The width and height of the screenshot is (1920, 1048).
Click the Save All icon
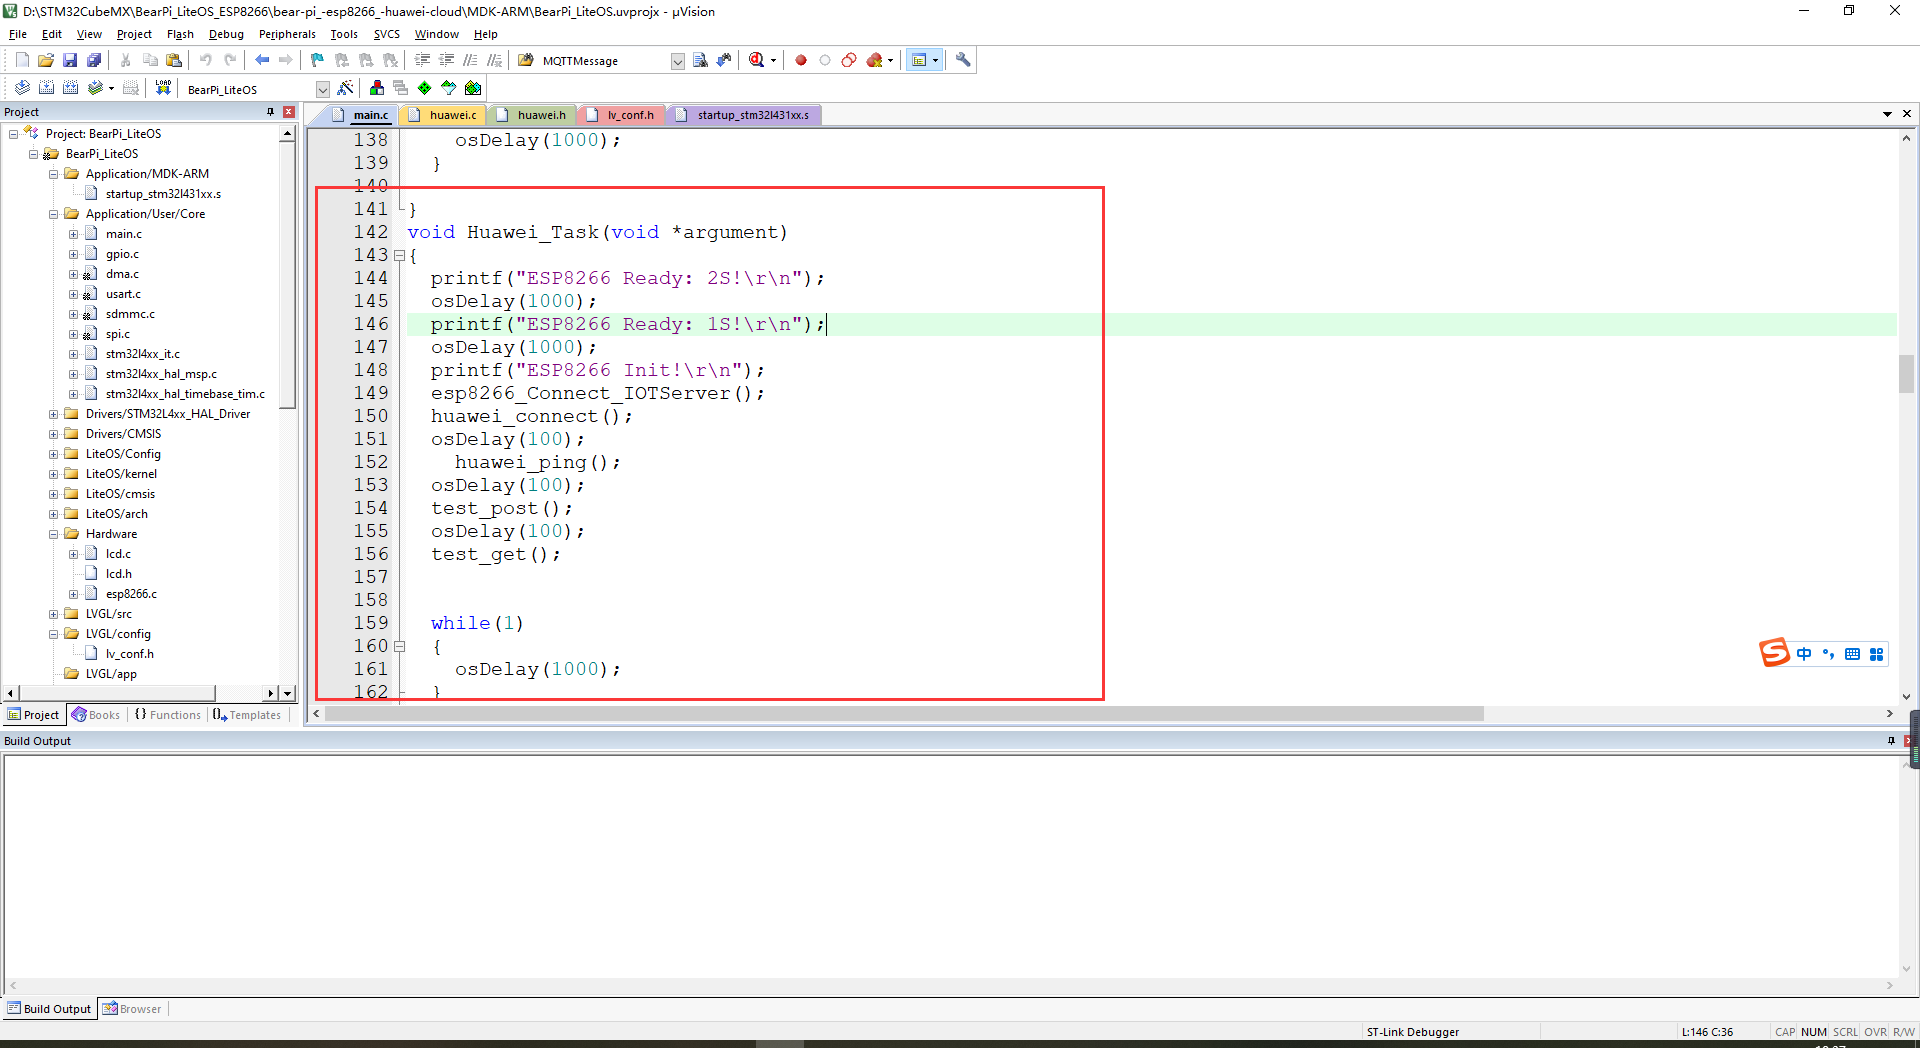click(x=94, y=60)
